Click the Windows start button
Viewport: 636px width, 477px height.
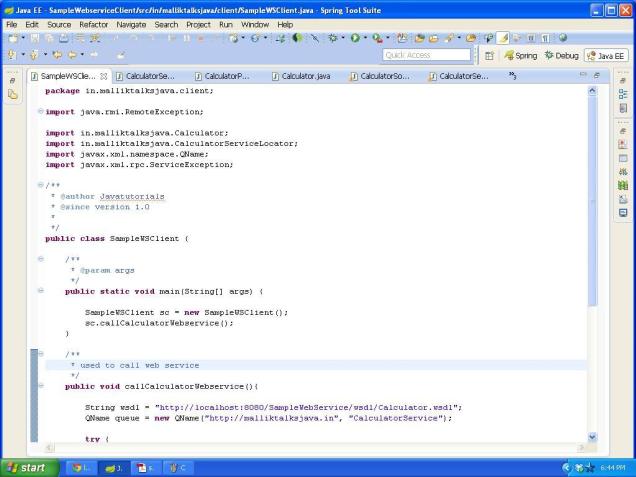[x=30, y=467]
